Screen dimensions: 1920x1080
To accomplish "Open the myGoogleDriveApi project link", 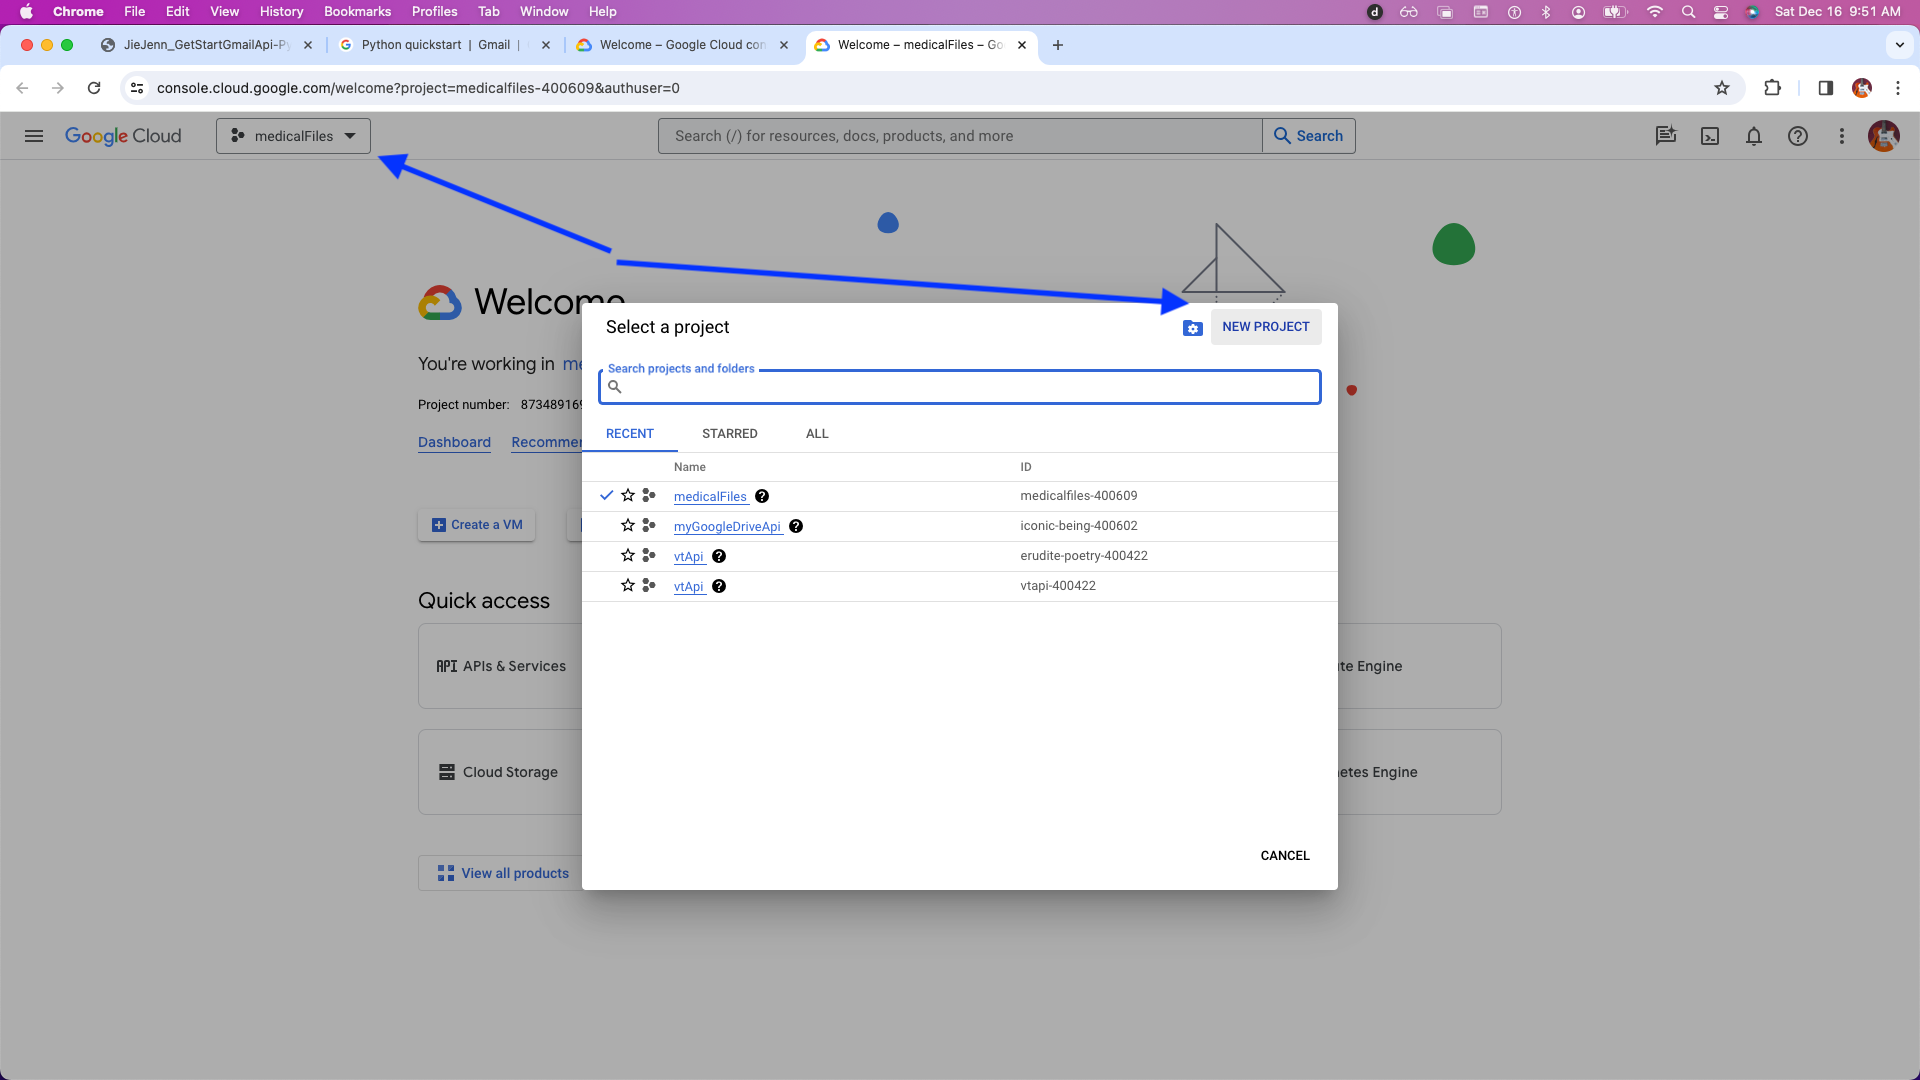I will click(727, 527).
